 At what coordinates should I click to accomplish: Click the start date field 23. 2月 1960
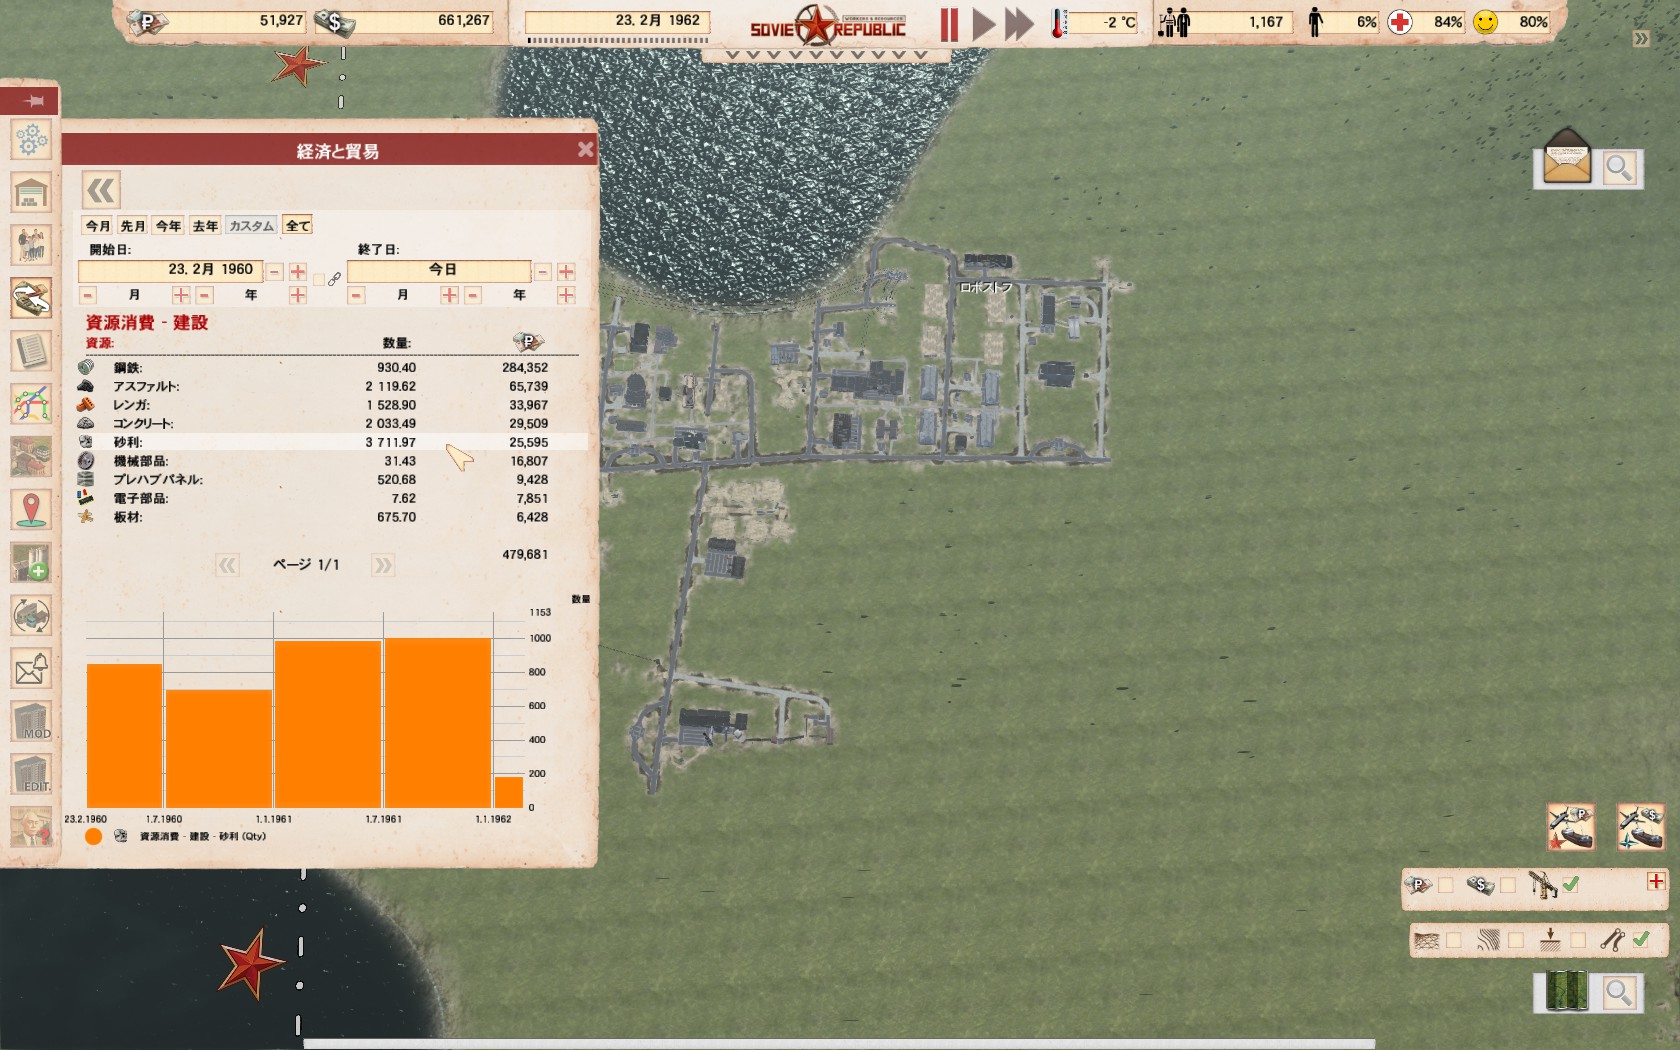pos(170,270)
